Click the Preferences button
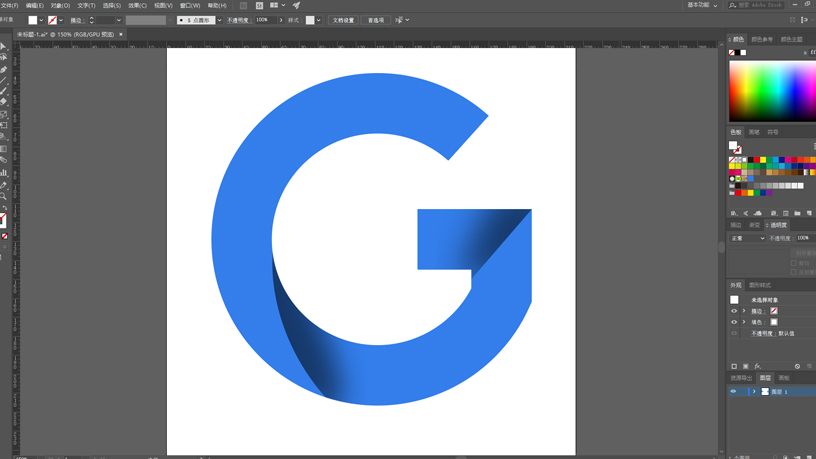Image resolution: width=816 pixels, height=459 pixels. click(376, 20)
